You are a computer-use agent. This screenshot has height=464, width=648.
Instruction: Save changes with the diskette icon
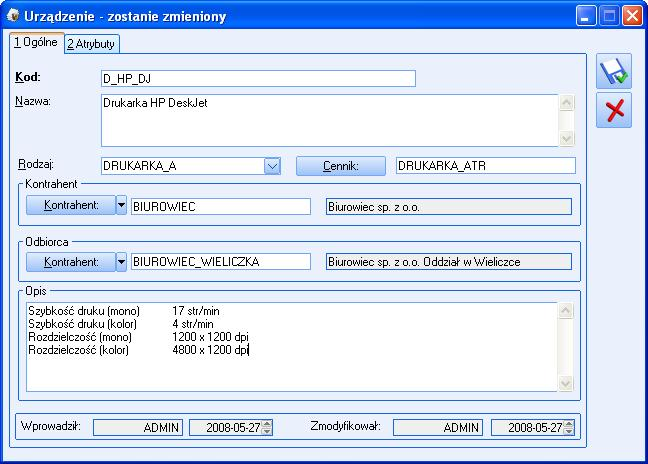pyautogui.click(x=614, y=71)
